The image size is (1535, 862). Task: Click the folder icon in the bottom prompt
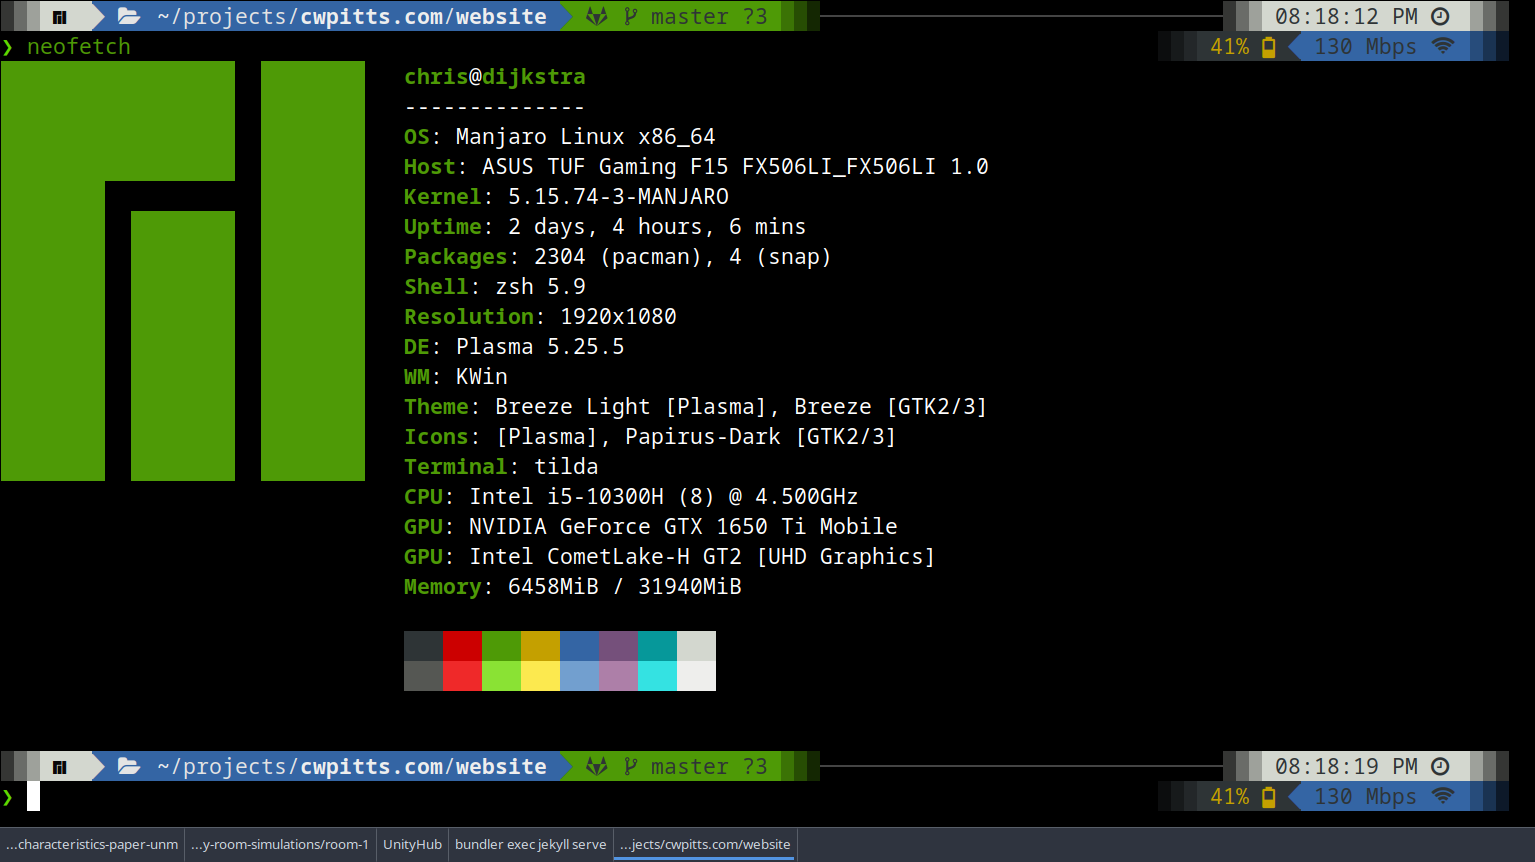tap(128, 766)
